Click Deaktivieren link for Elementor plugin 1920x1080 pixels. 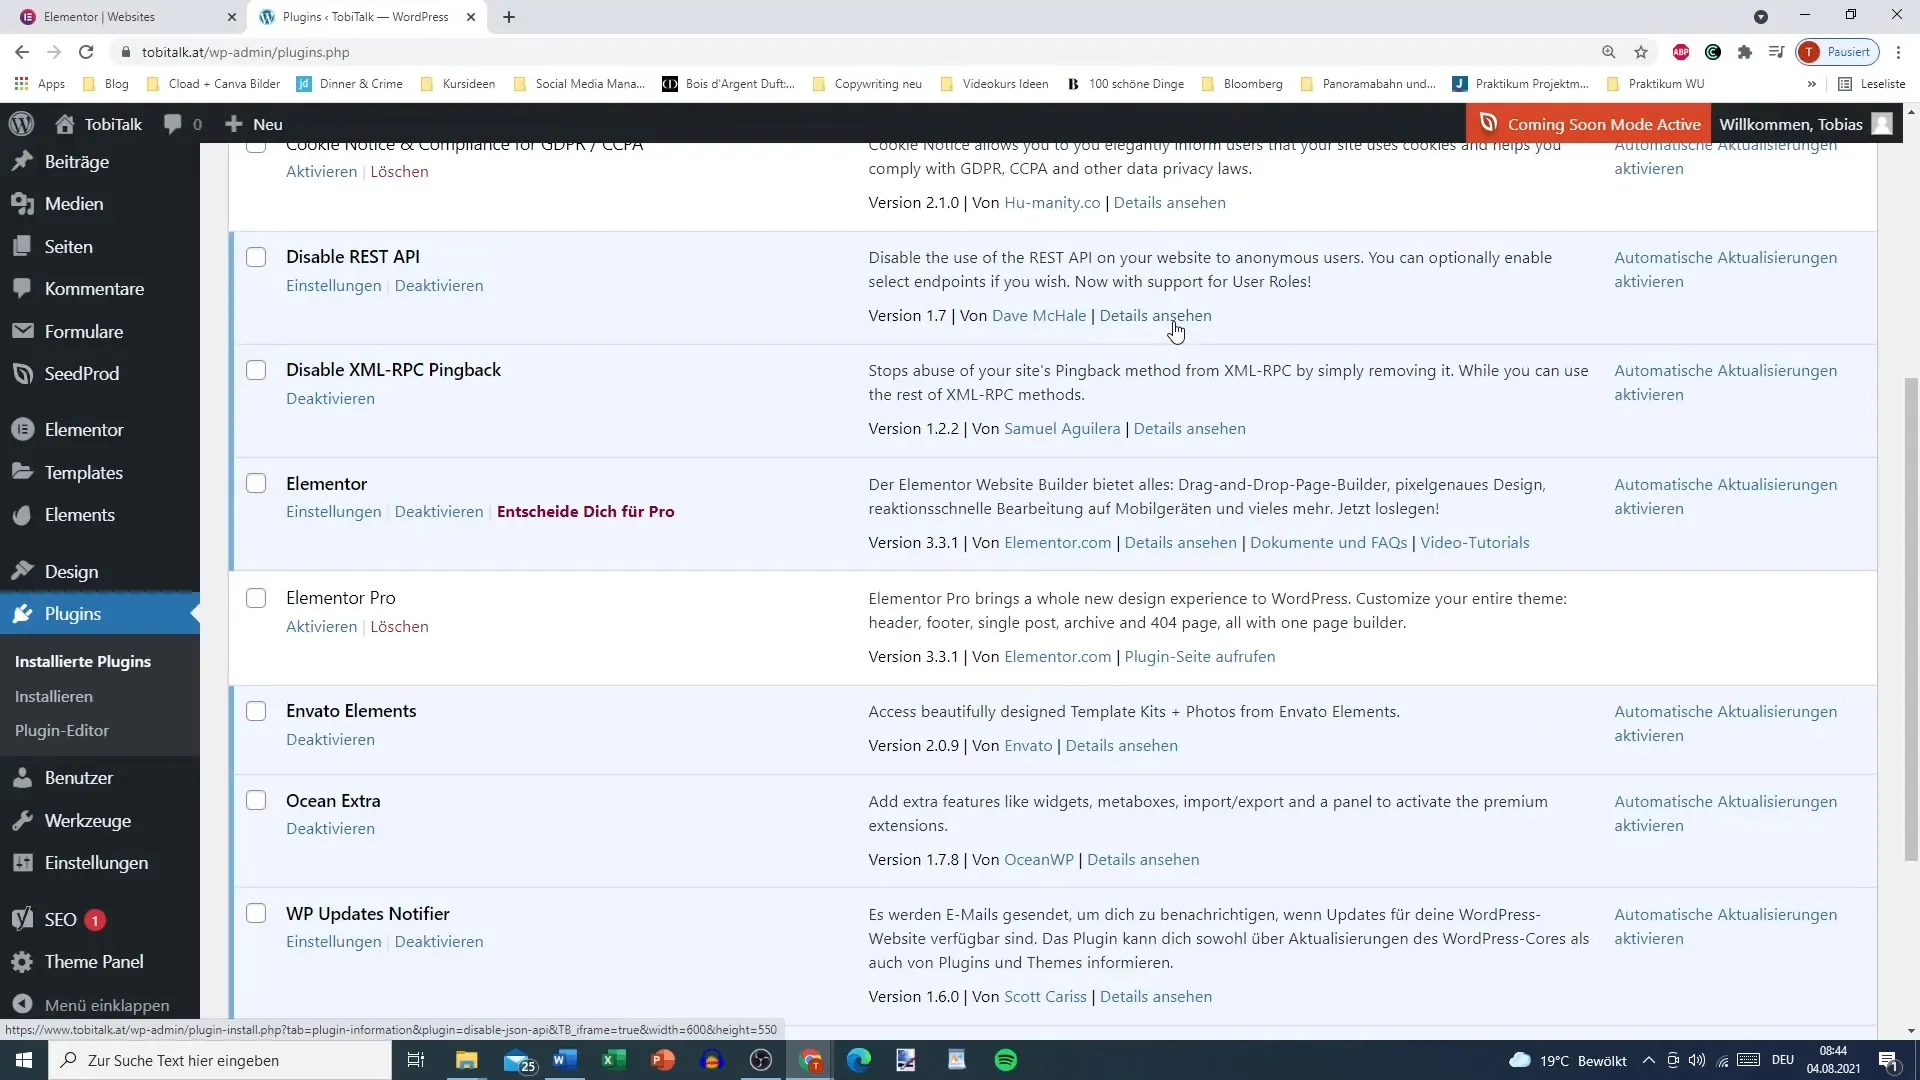pos(439,512)
